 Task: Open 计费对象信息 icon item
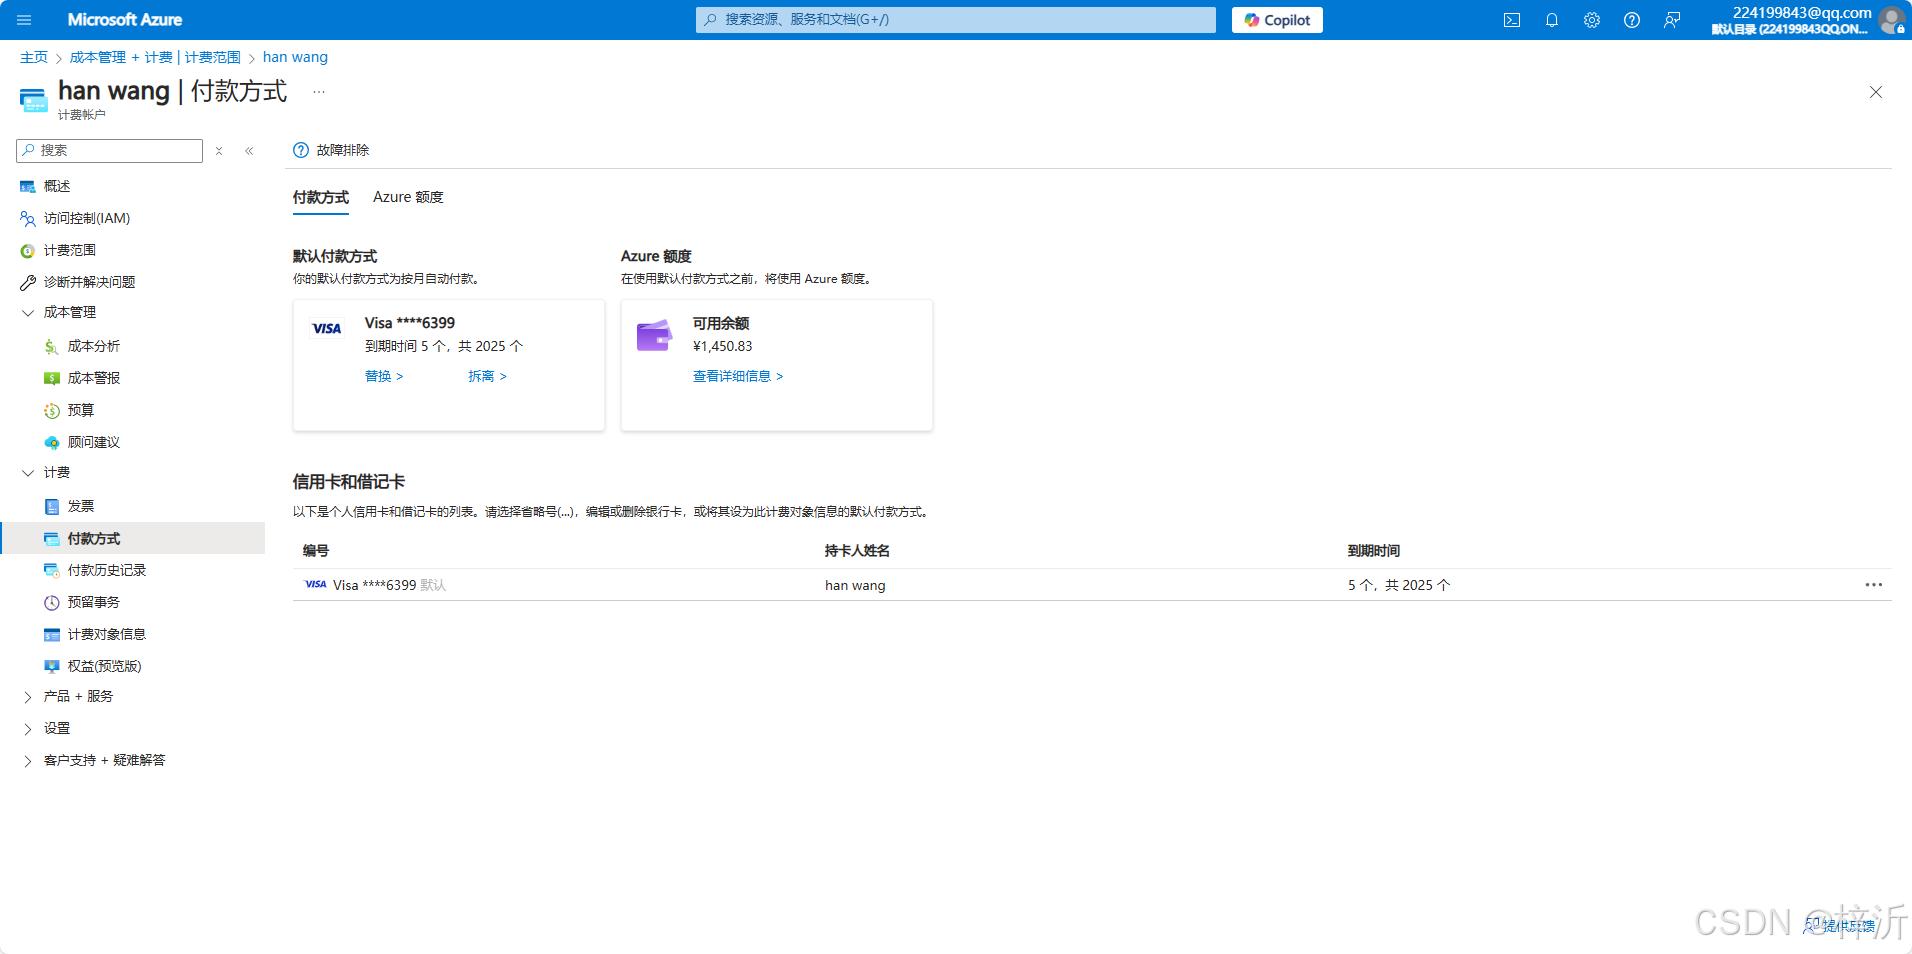[x=52, y=634]
